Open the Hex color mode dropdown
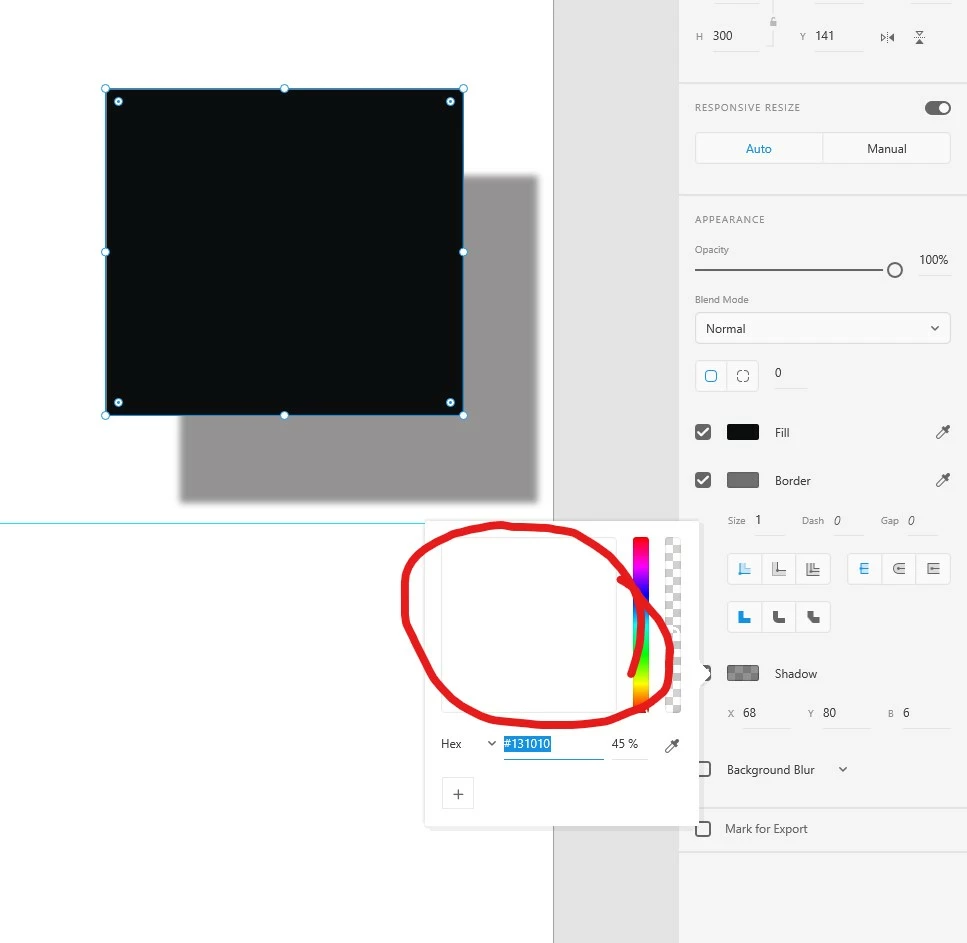The height and width of the screenshot is (943, 967). [x=468, y=744]
